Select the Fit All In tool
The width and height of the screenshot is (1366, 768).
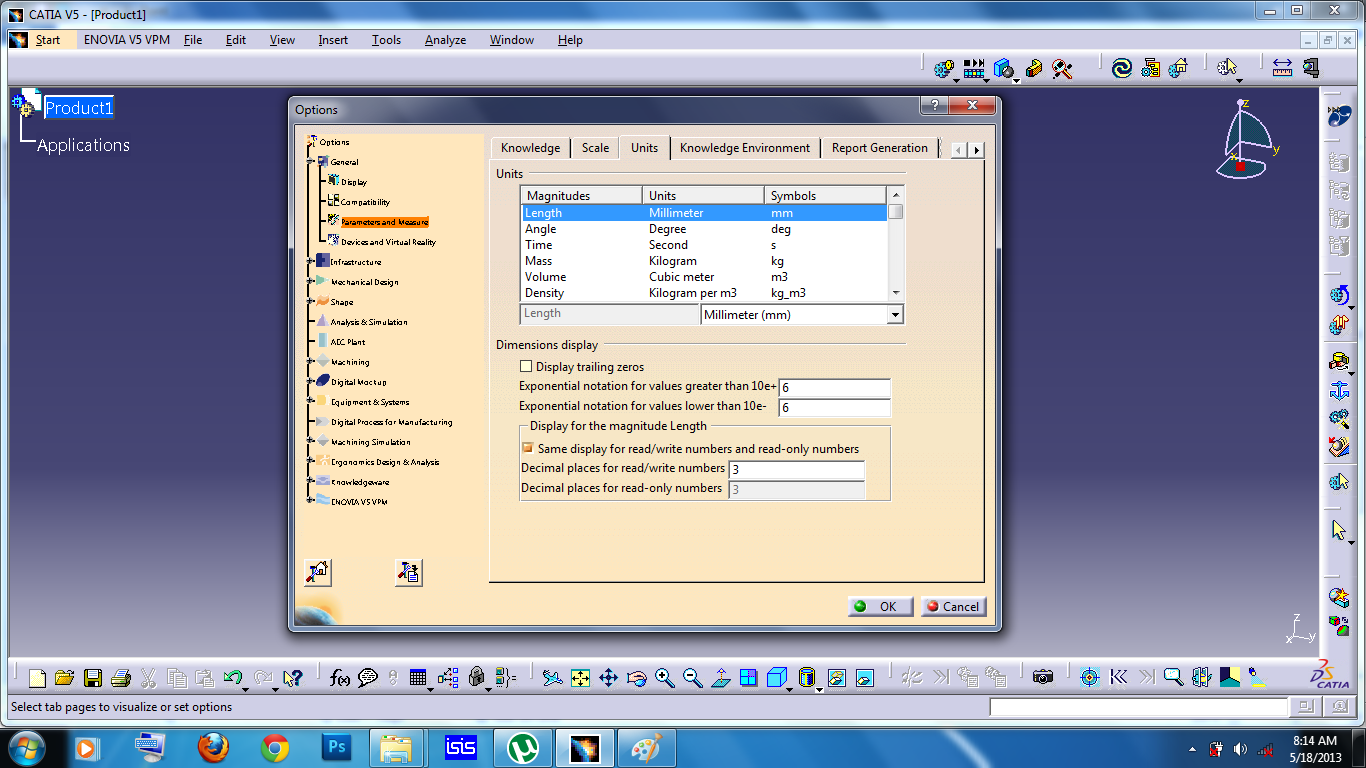[x=581, y=677]
